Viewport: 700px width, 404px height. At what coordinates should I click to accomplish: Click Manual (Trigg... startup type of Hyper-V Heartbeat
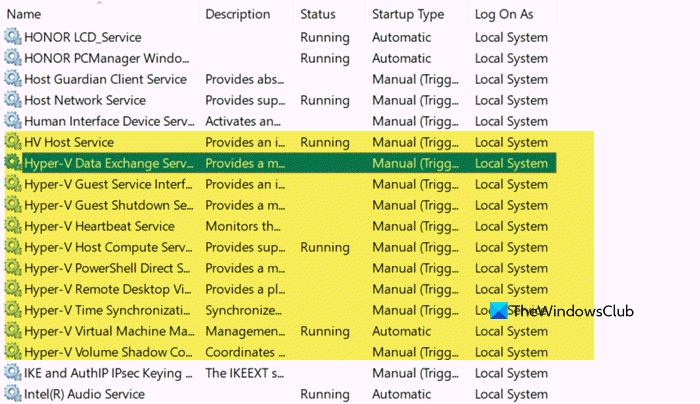click(x=415, y=226)
